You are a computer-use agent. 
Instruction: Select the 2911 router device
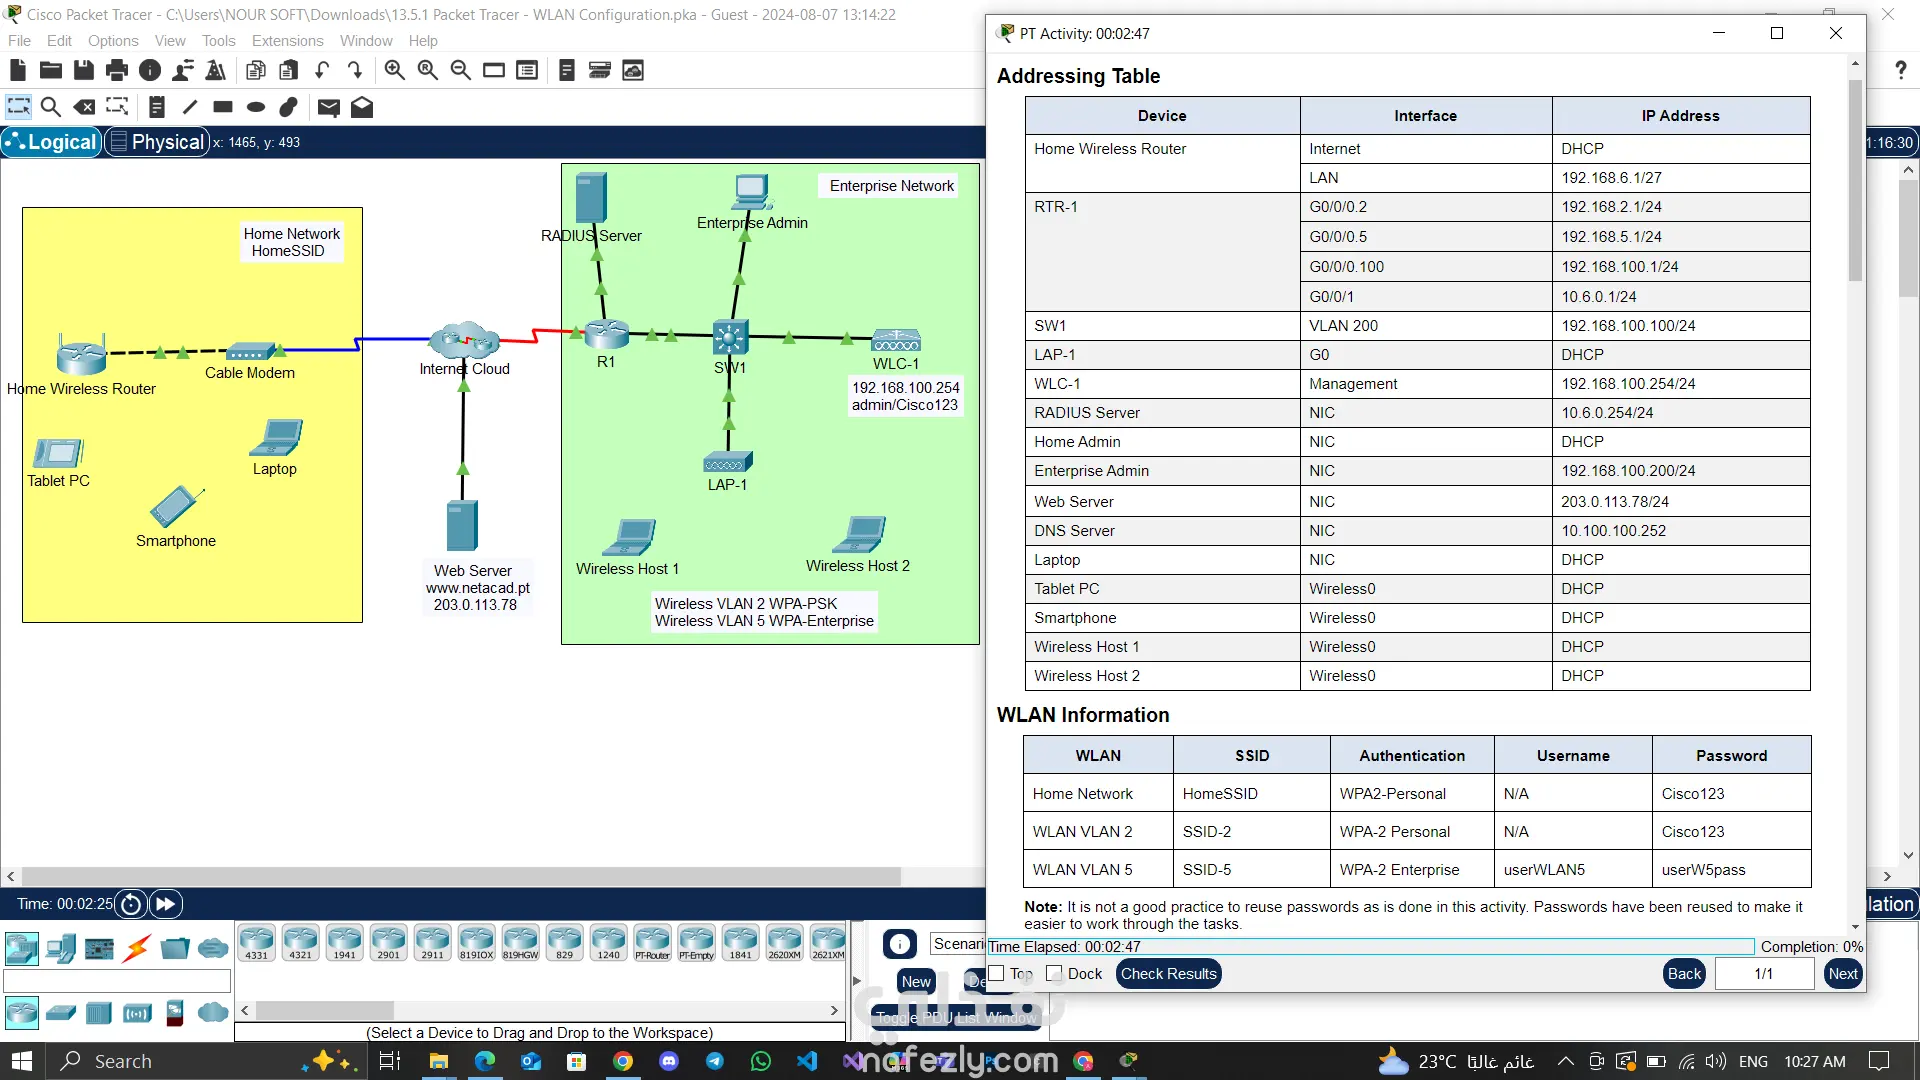tap(432, 942)
